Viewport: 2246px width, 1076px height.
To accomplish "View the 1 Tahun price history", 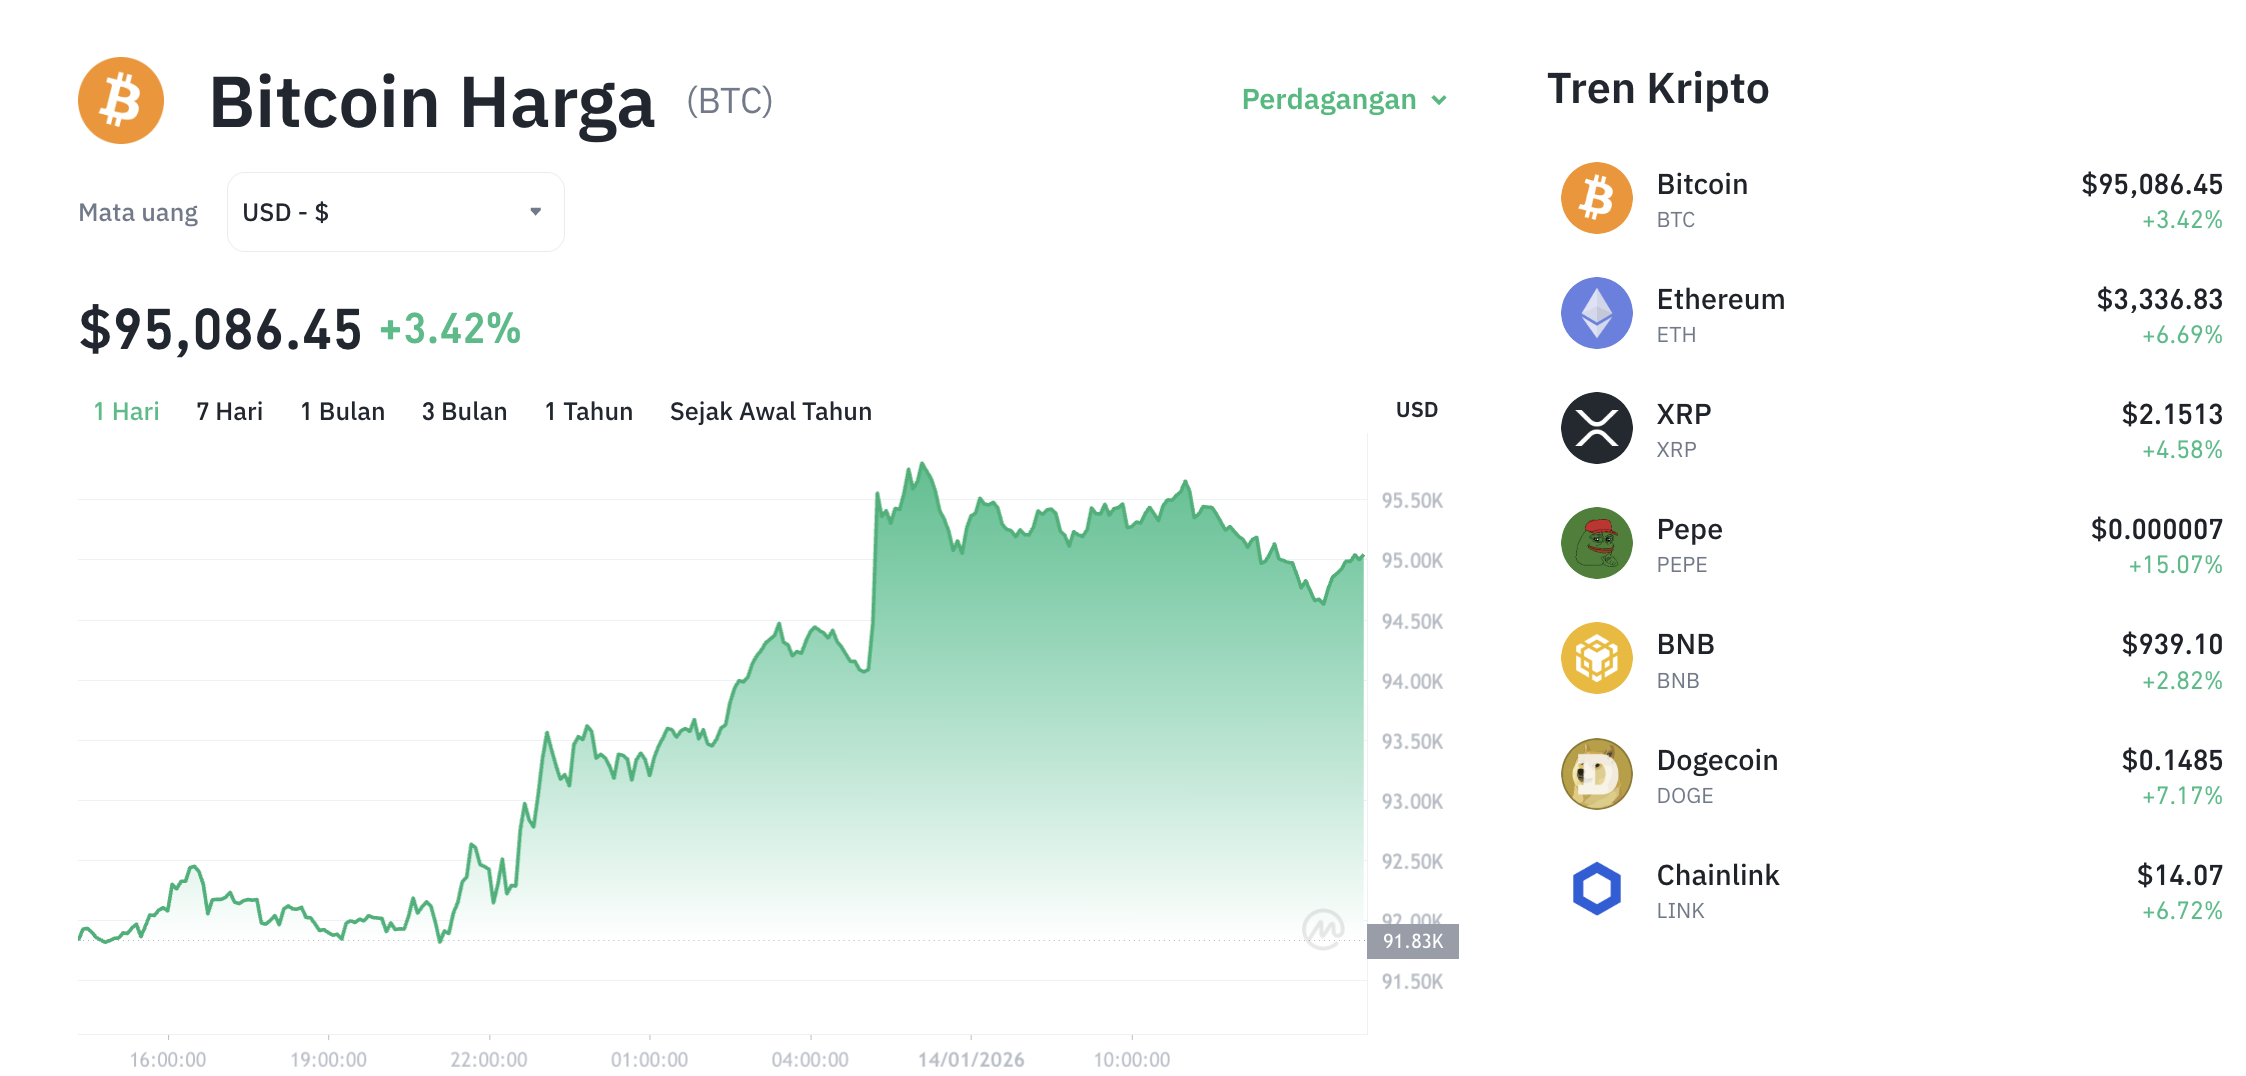I will [588, 411].
